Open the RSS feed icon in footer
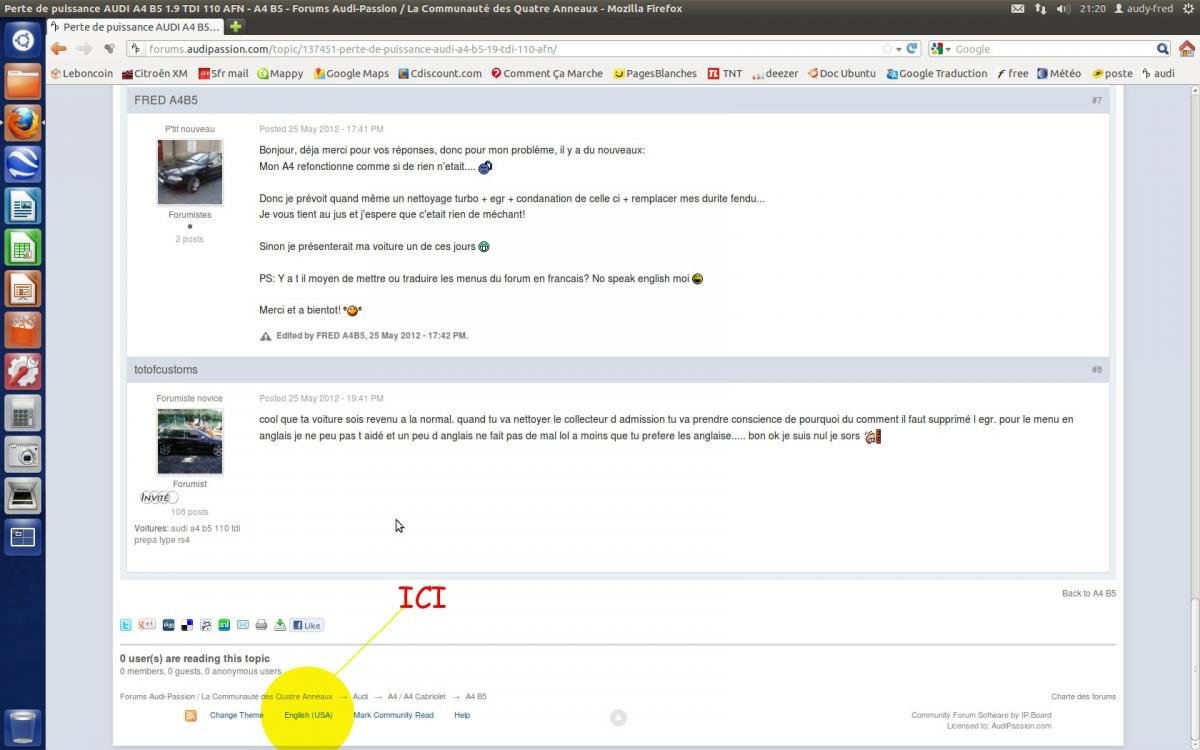1200x750 pixels. click(x=190, y=716)
